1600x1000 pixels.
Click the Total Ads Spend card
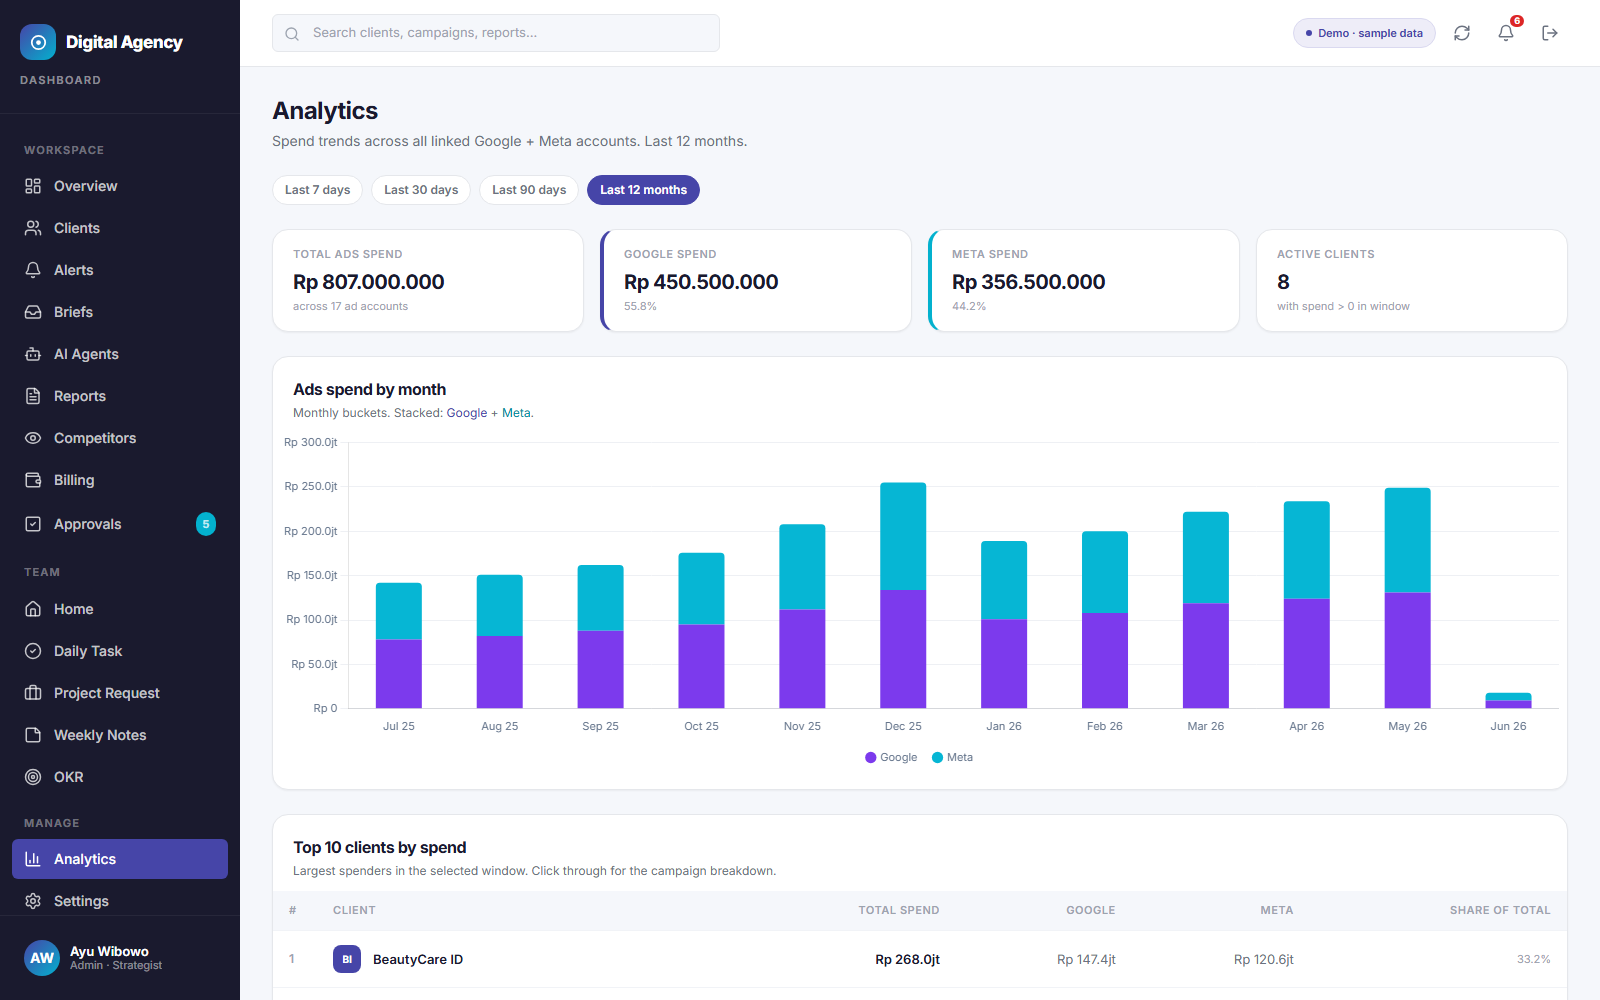(428, 280)
